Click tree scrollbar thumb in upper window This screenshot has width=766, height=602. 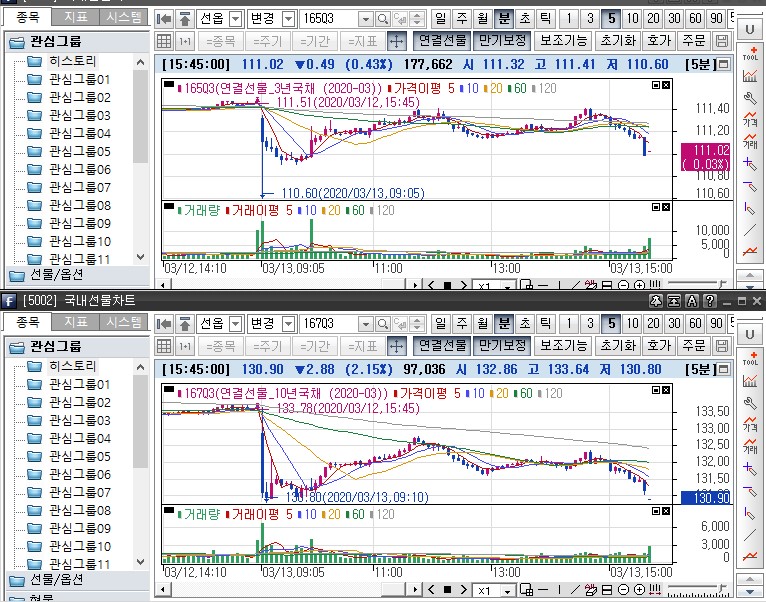click(x=140, y=116)
